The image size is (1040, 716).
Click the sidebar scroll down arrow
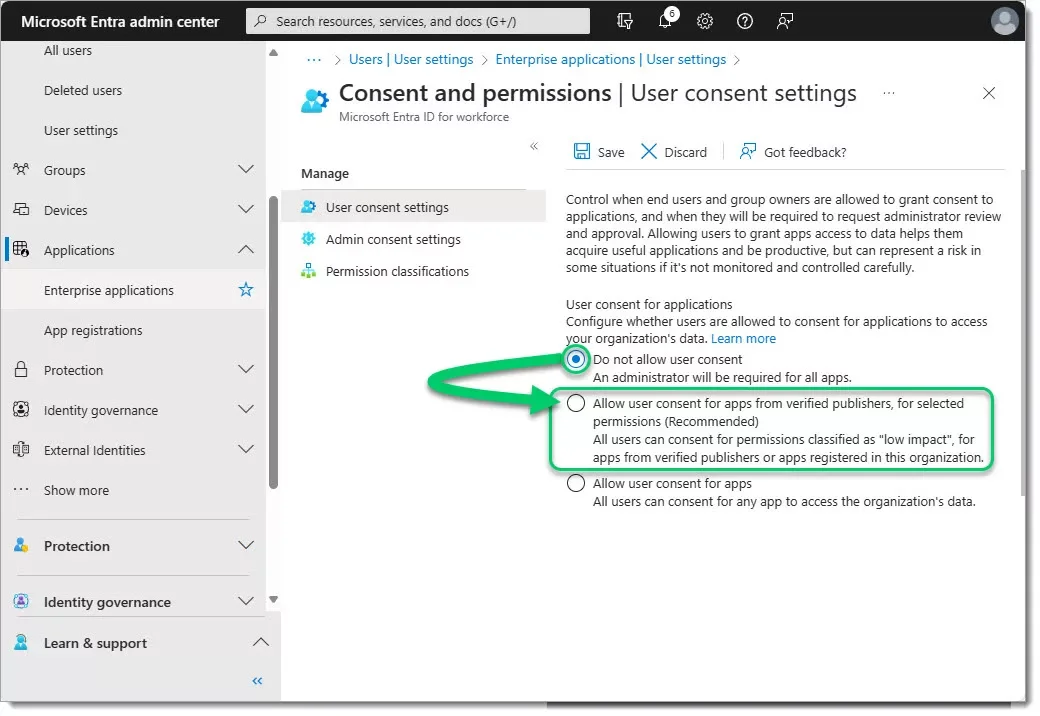point(273,599)
